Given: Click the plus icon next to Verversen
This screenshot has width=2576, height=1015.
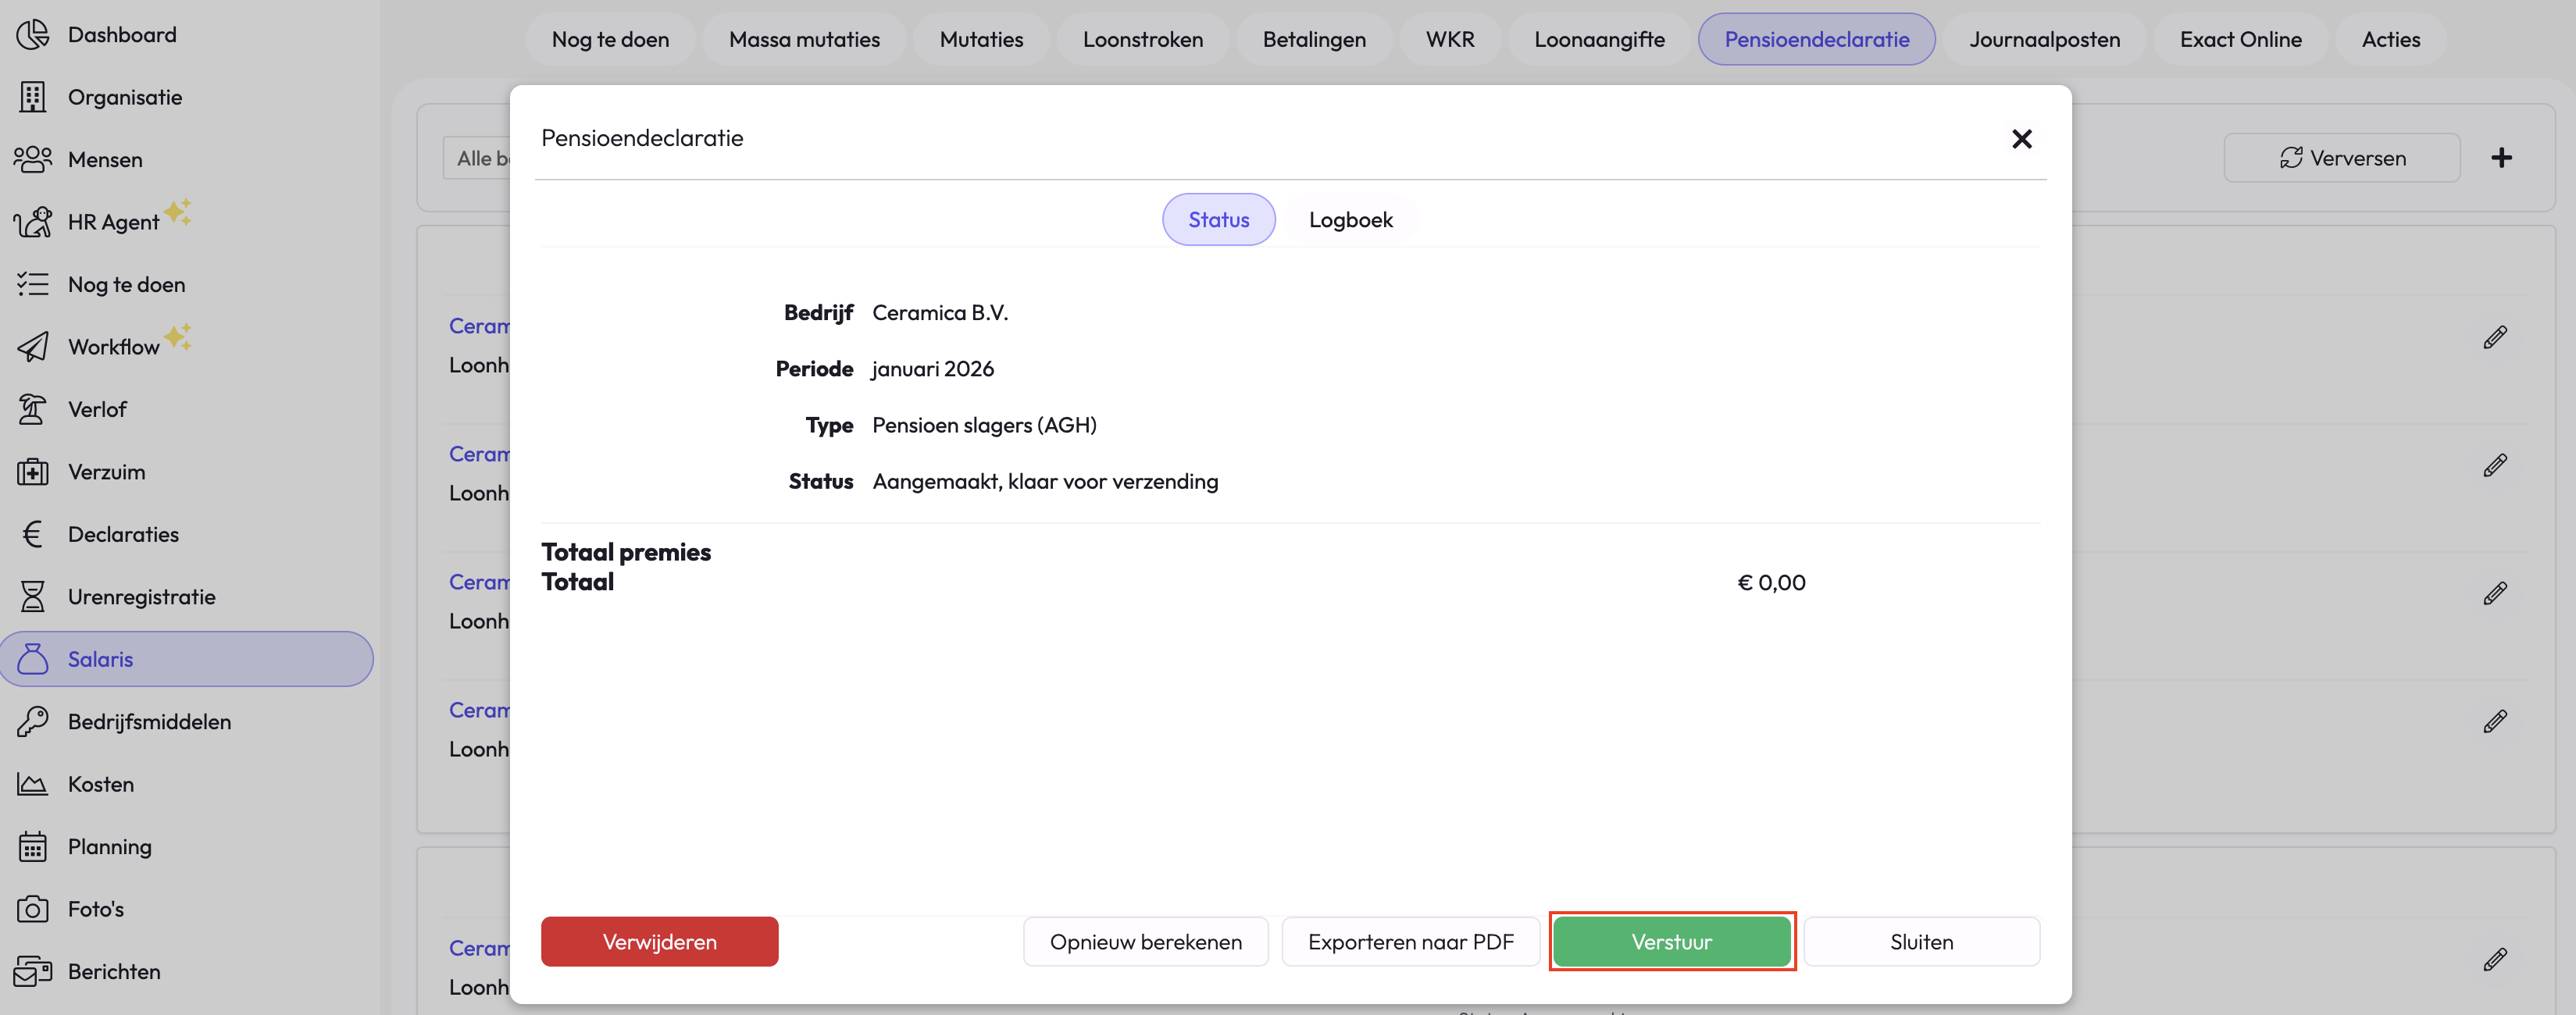Looking at the screenshot, I should pyautogui.click(x=2501, y=158).
